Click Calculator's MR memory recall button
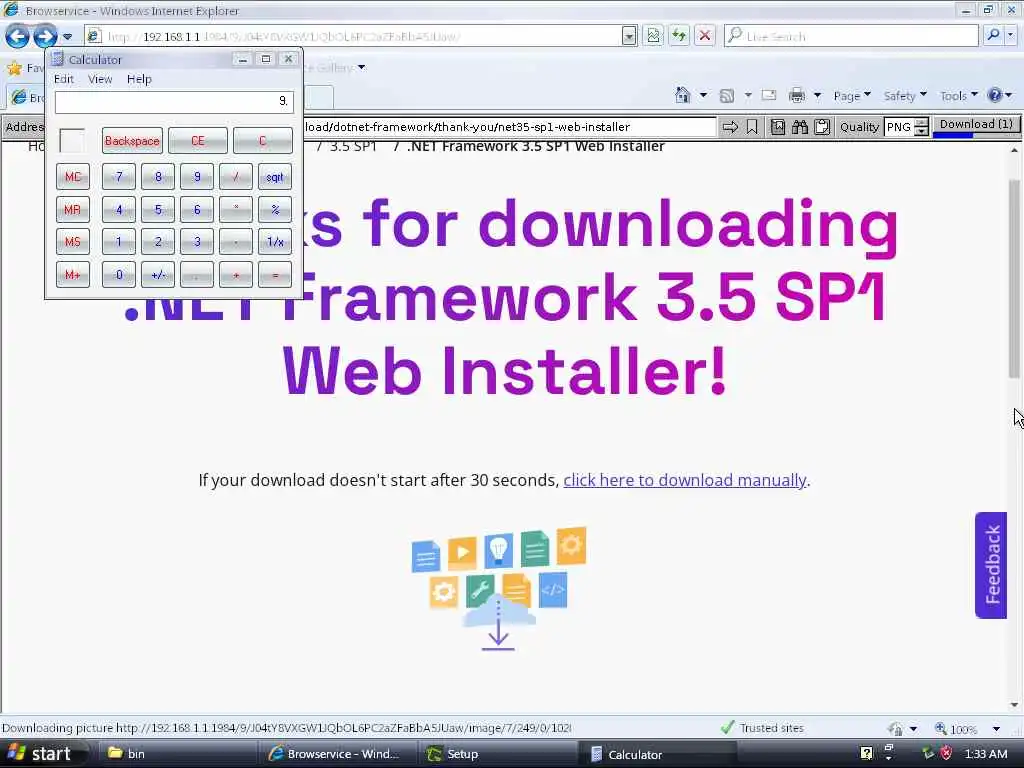 click(72, 210)
